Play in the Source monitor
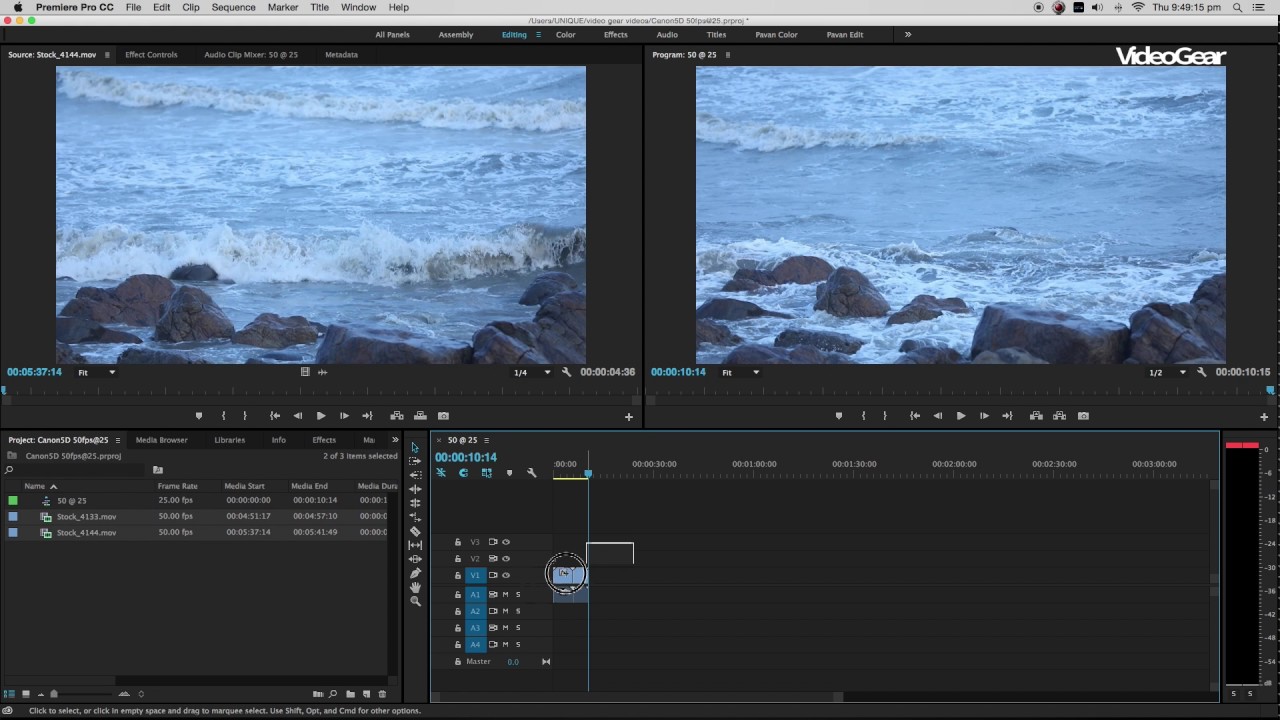 tap(320, 416)
